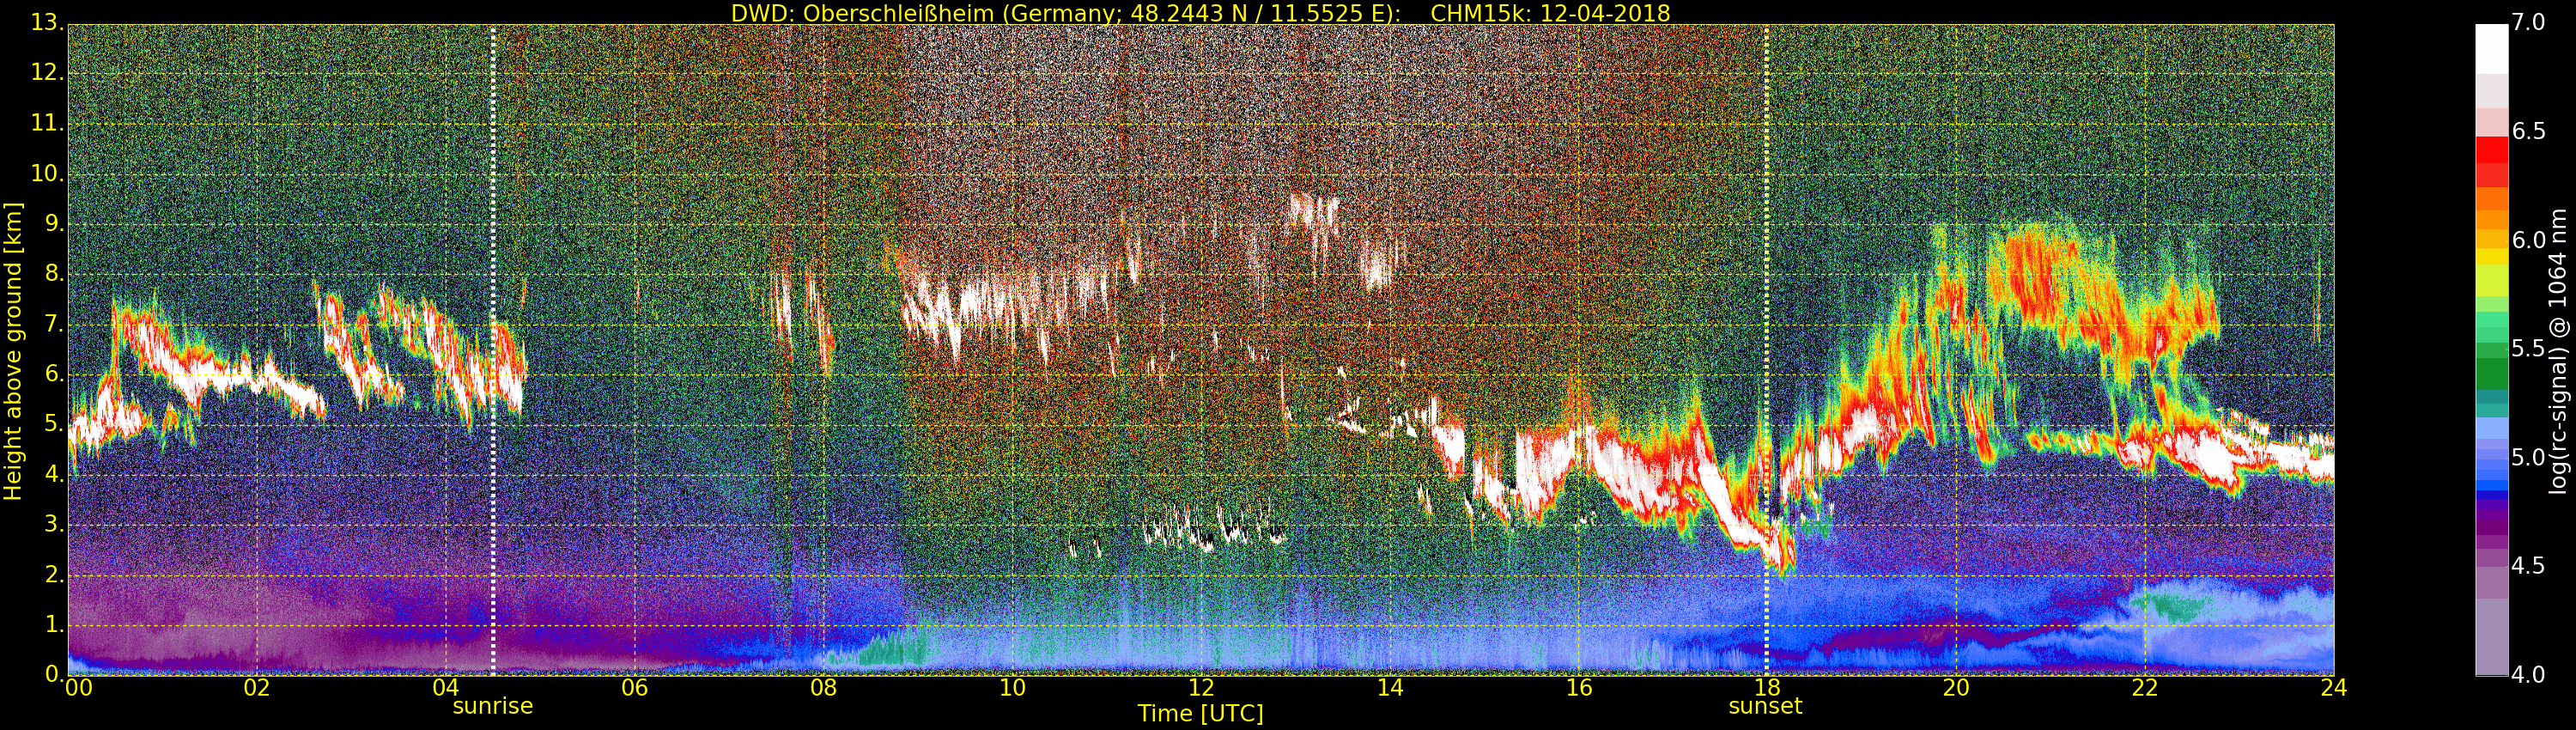This screenshot has width=2576, height=730.
Task: Click the time axis tick '00'
Action: (x=78, y=688)
